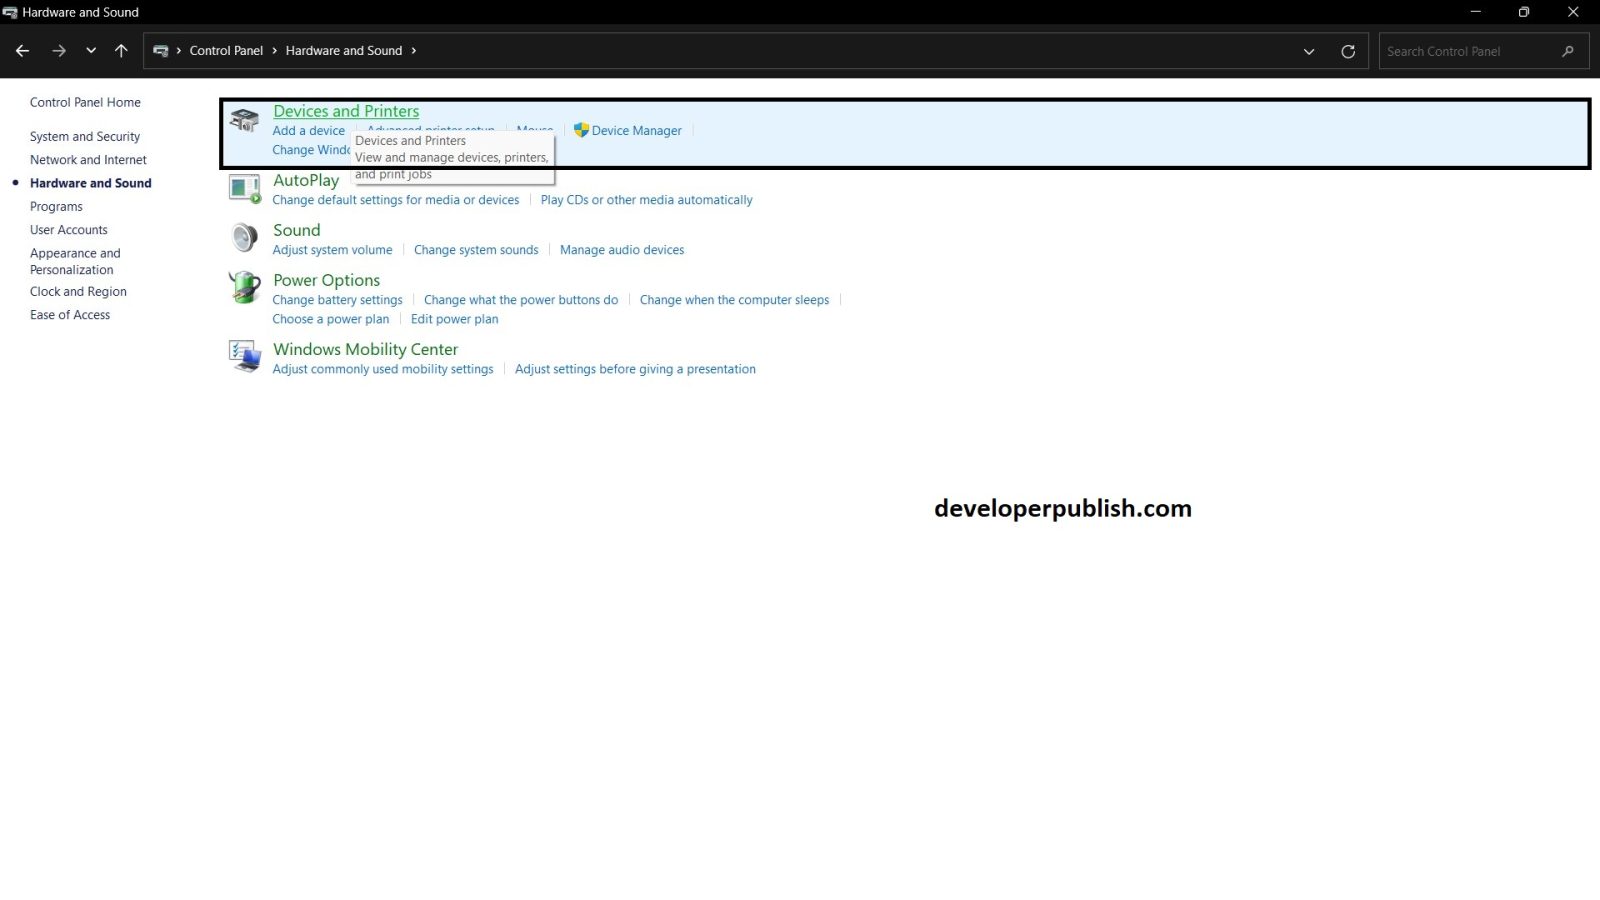This screenshot has height=900, width=1600.
Task: Open Device Manager link
Action: pos(636,131)
